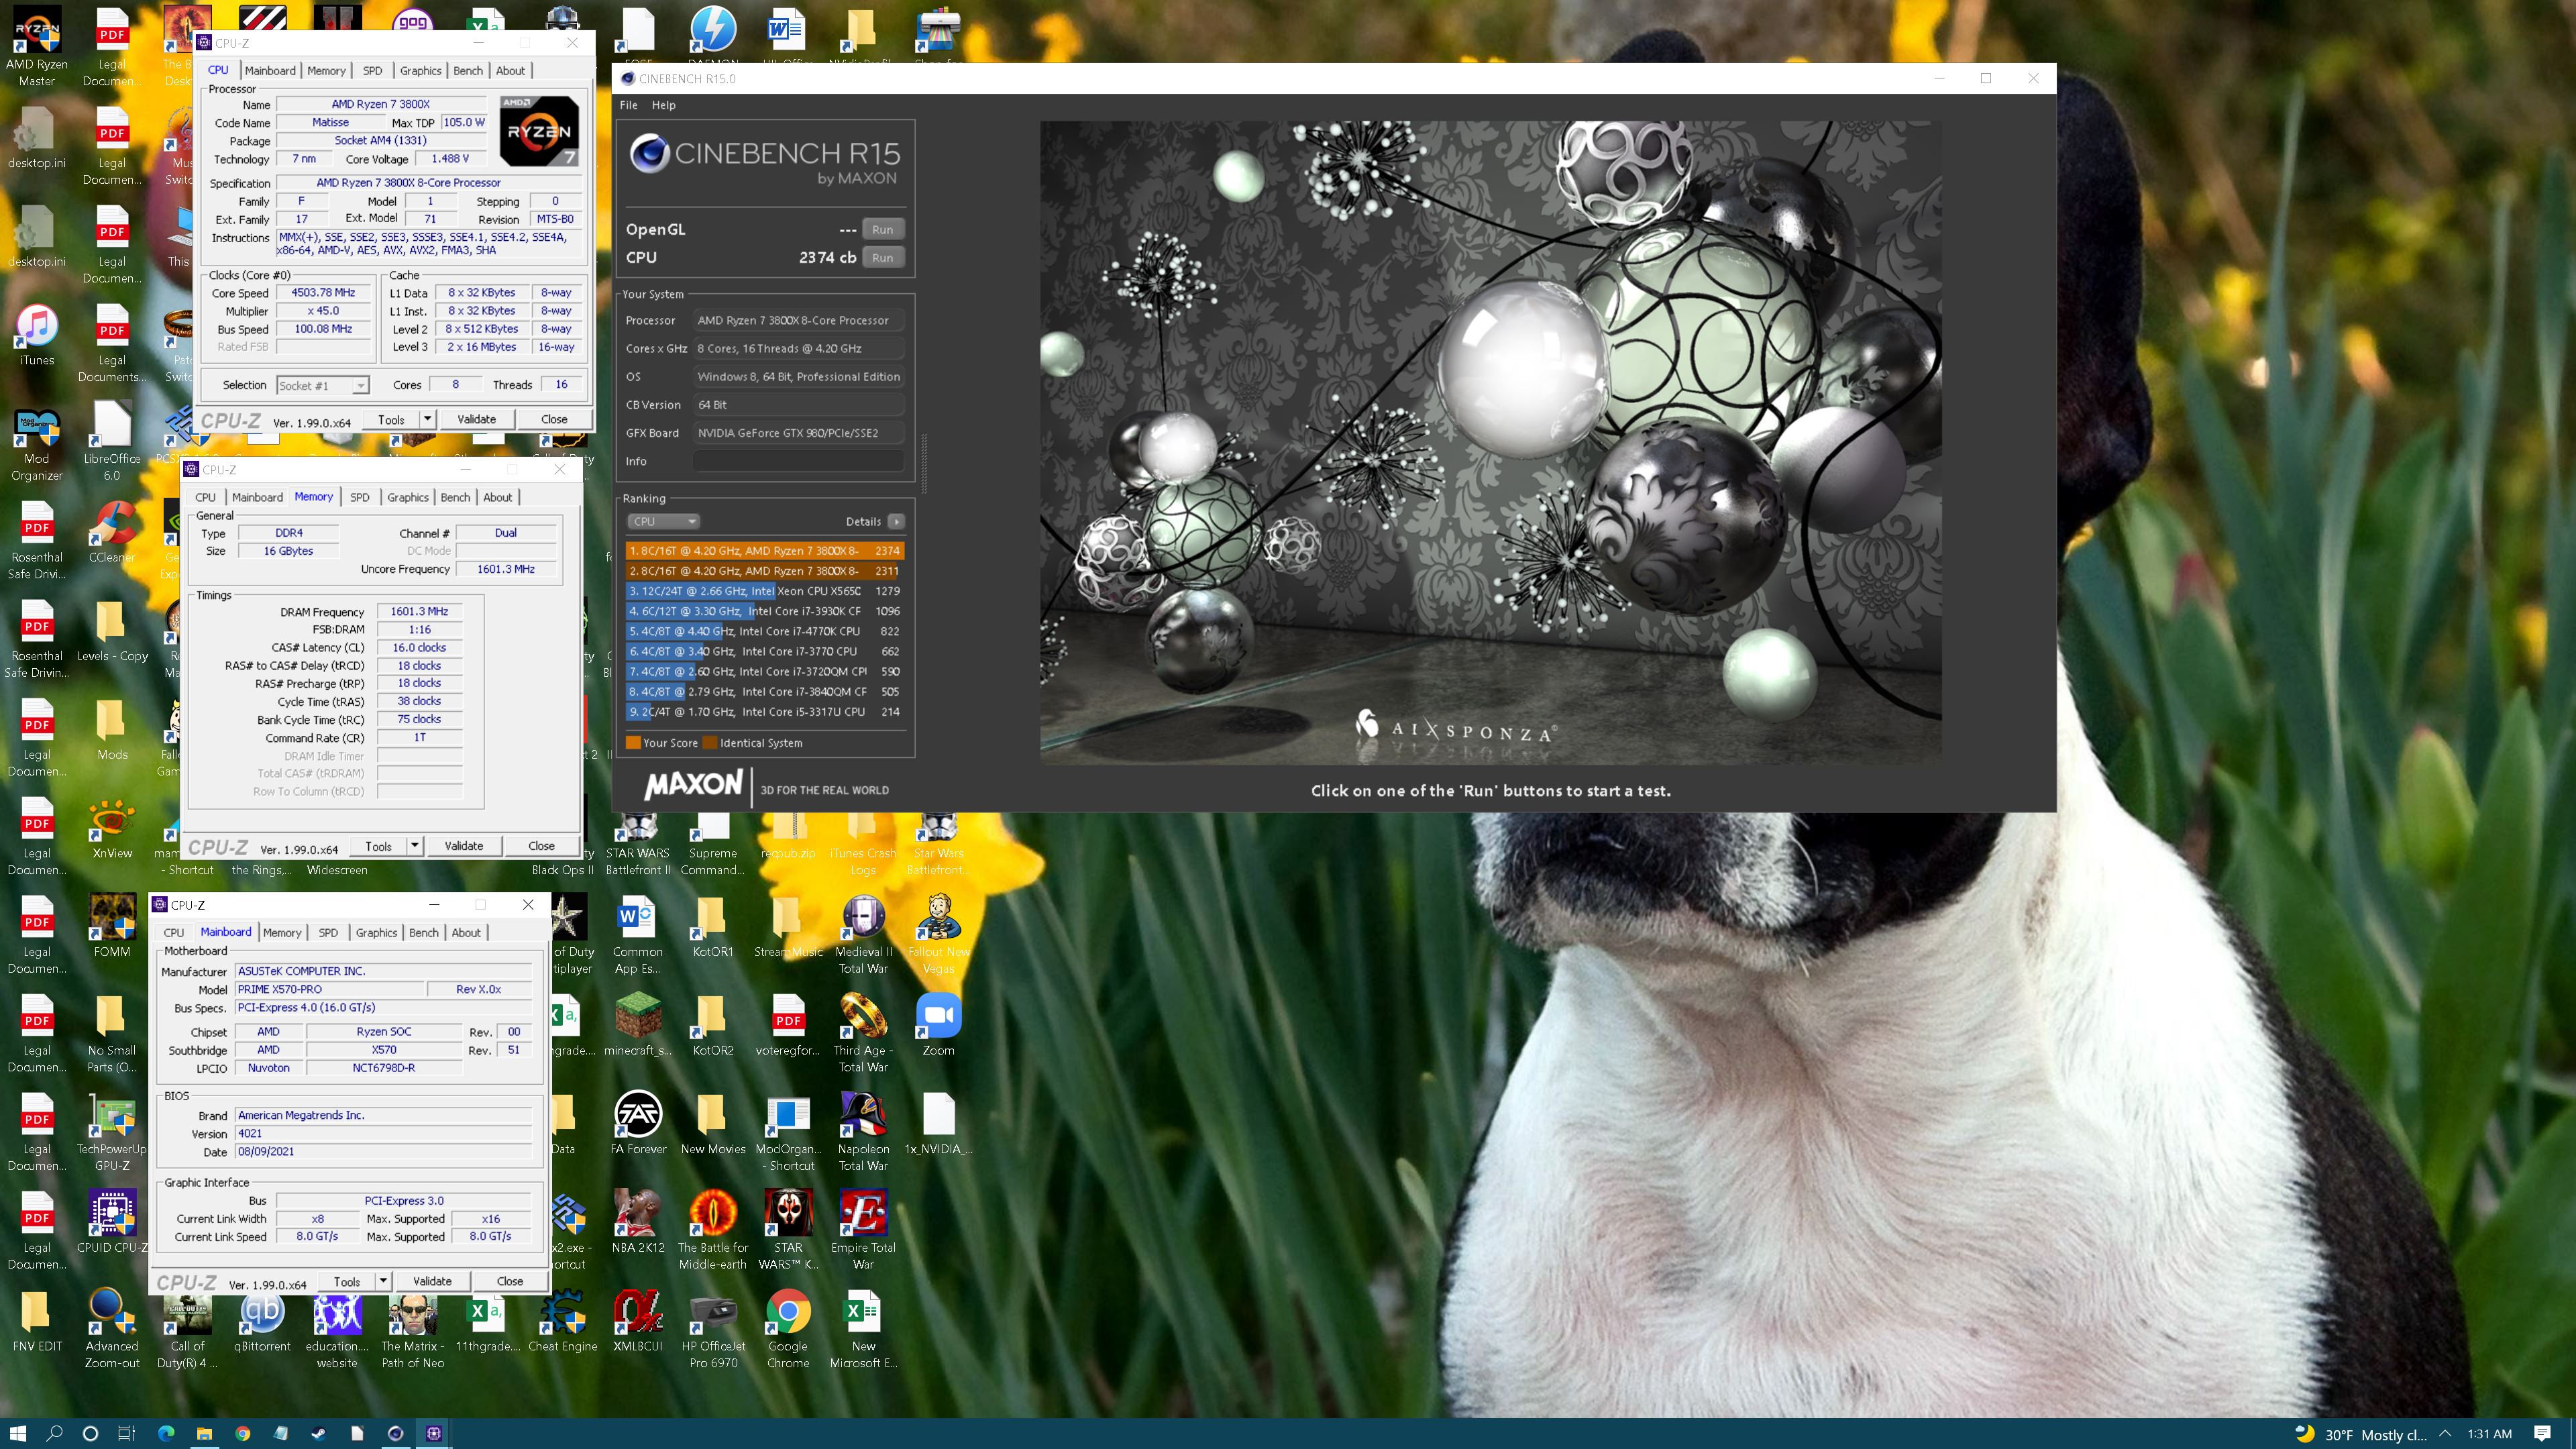
Task: Expand Cinebench ranking Details arrow
Action: [896, 521]
